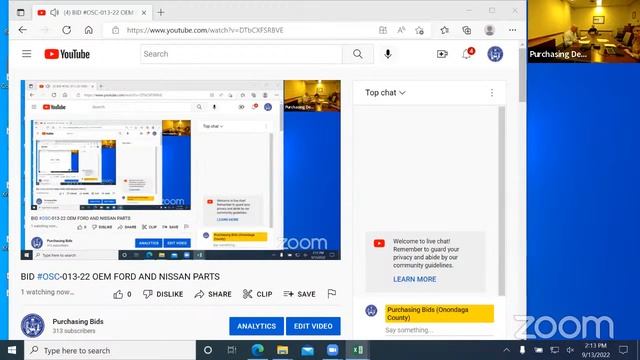Open the Purchasing Bids channel name
Viewport: 640px width, 360px height.
78,322
